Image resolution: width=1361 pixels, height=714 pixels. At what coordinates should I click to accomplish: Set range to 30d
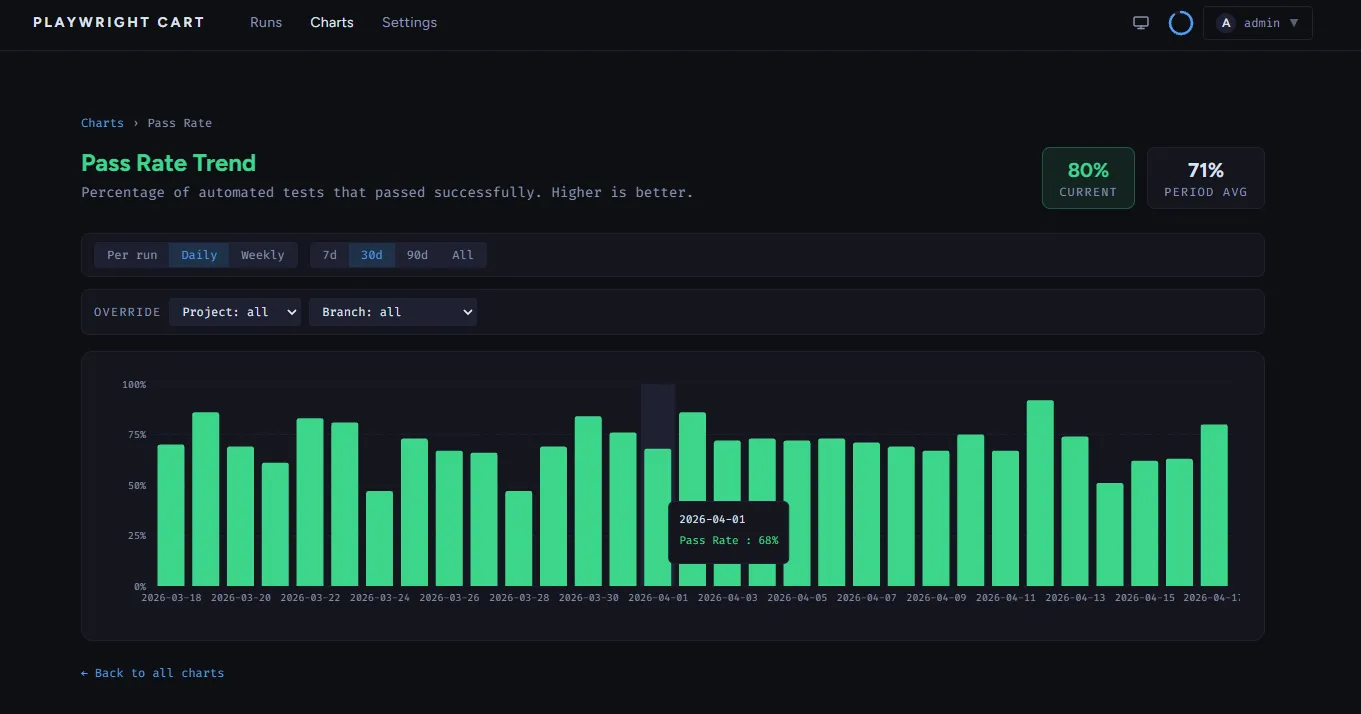(x=372, y=255)
